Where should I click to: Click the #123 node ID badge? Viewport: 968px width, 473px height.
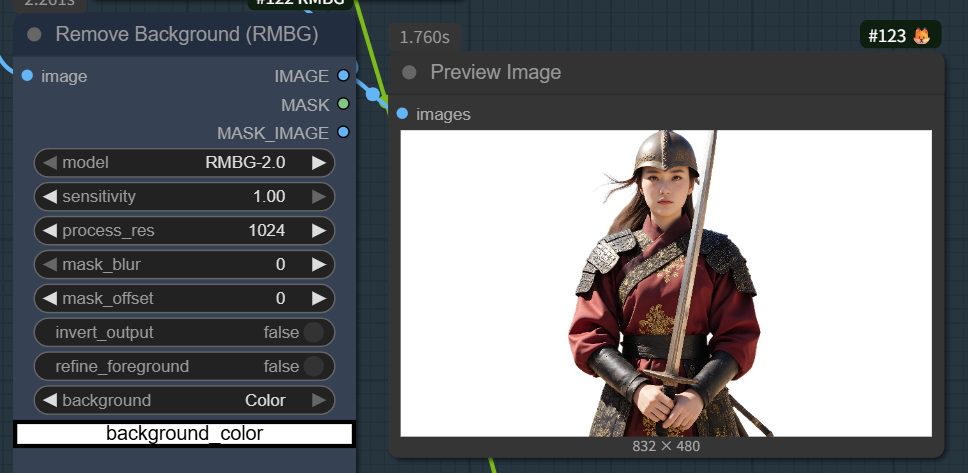click(901, 35)
